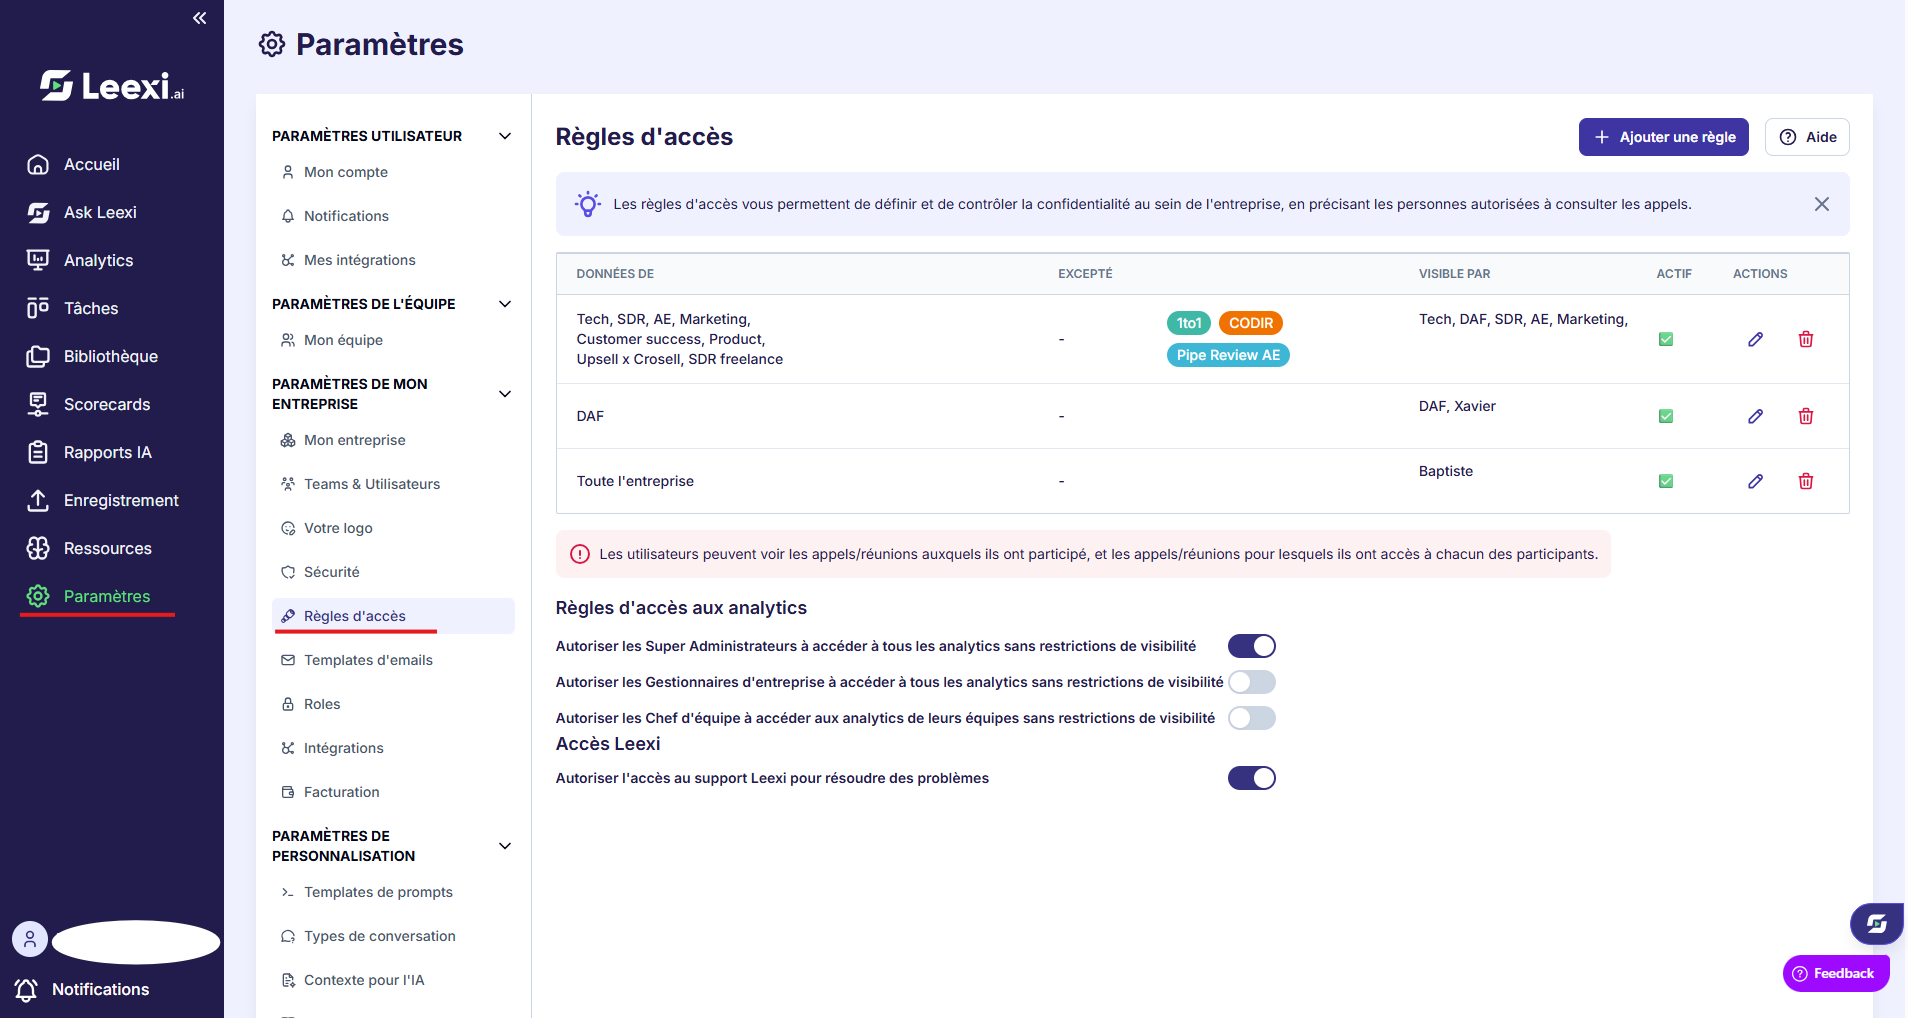1908x1018 pixels.
Task: Delete the DAF access rule
Action: pyautogui.click(x=1806, y=416)
